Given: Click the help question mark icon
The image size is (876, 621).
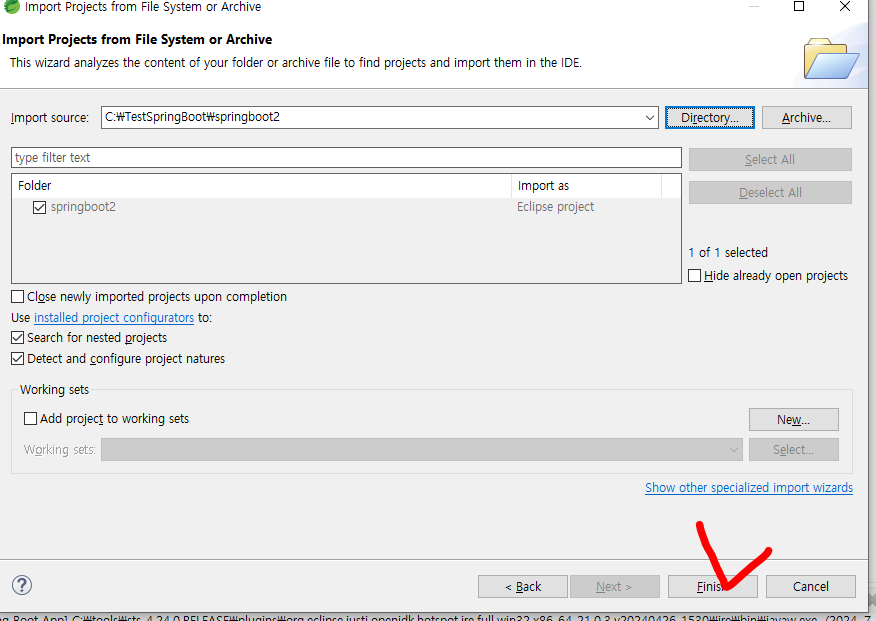Looking at the screenshot, I should pyautogui.click(x=22, y=585).
